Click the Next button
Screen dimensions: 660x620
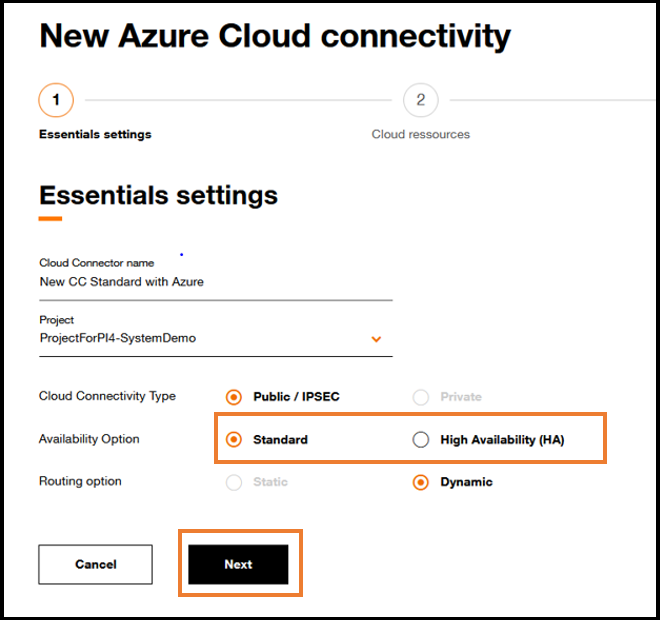tap(238, 564)
